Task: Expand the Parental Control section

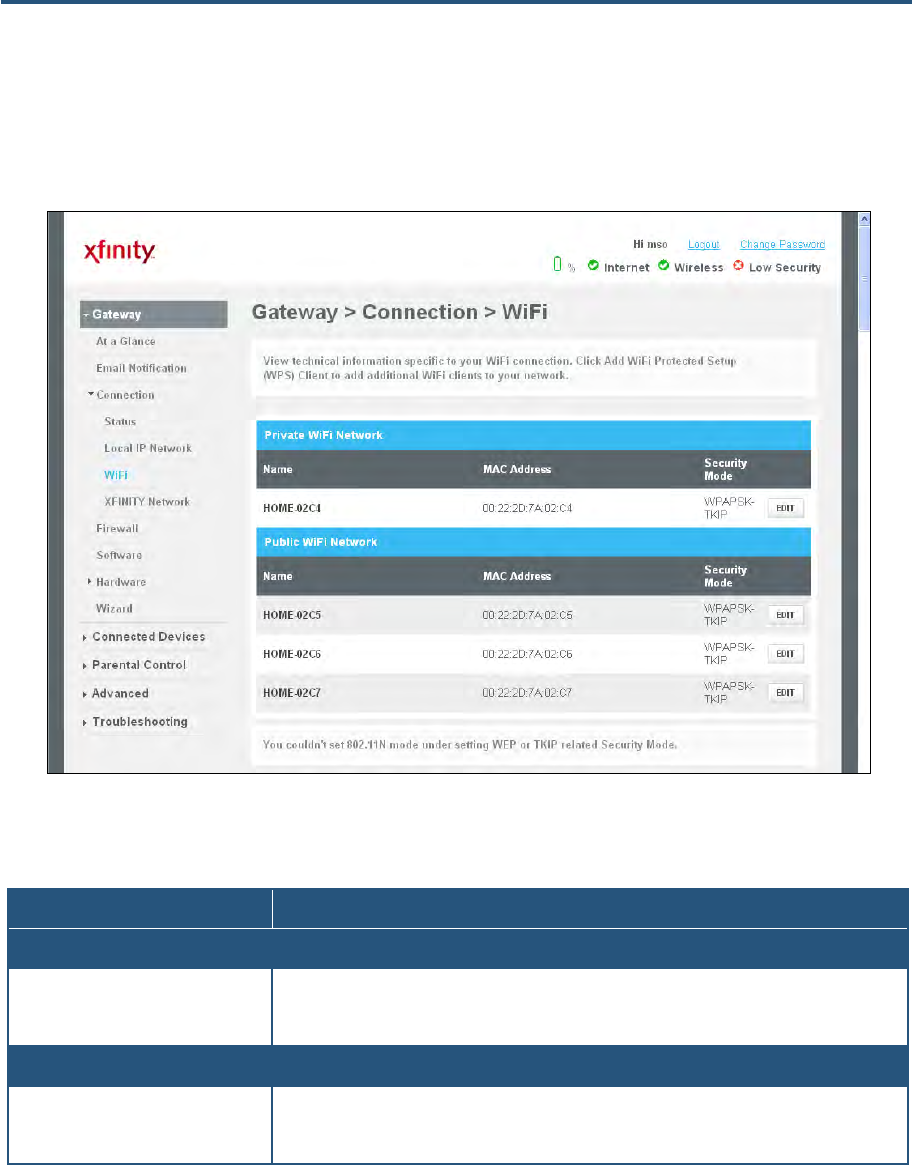Action: (135, 665)
